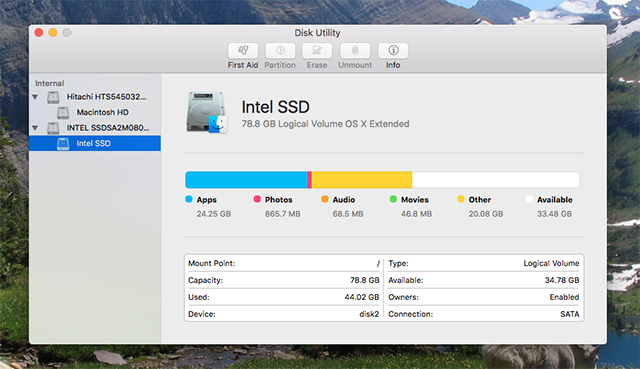Click the Mount Point value slash
Screen dimensions: 640x369
(378, 264)
